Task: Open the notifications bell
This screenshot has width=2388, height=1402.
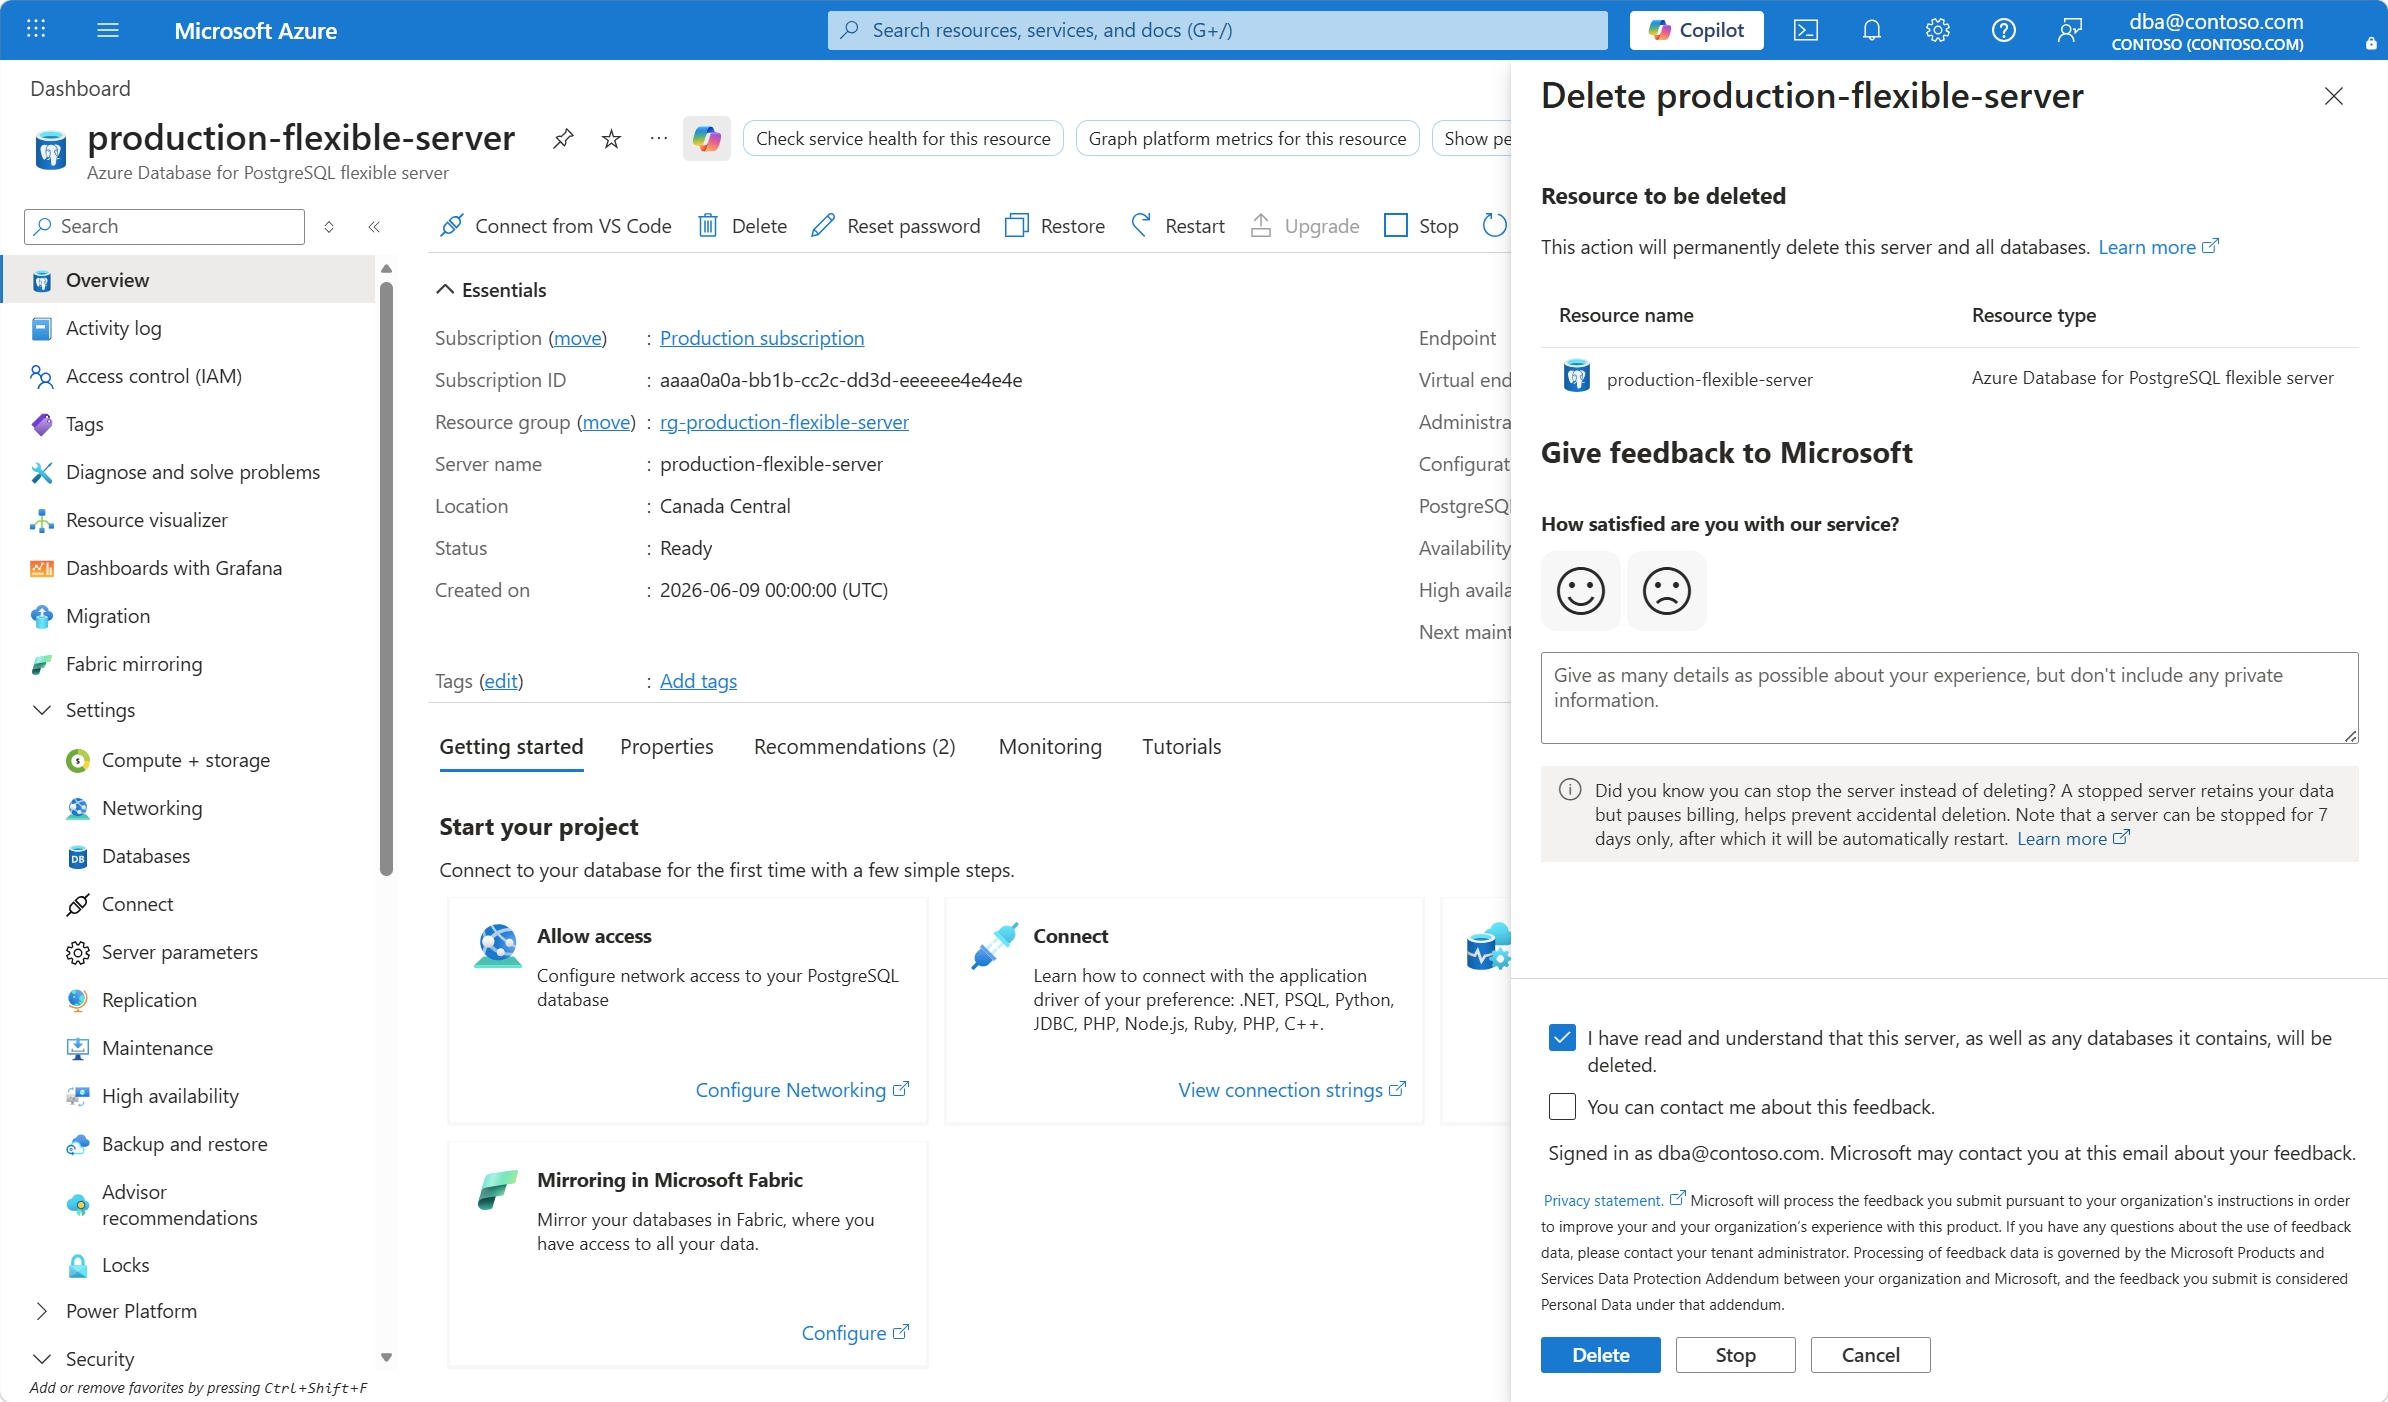Action: pos(1872,30)
